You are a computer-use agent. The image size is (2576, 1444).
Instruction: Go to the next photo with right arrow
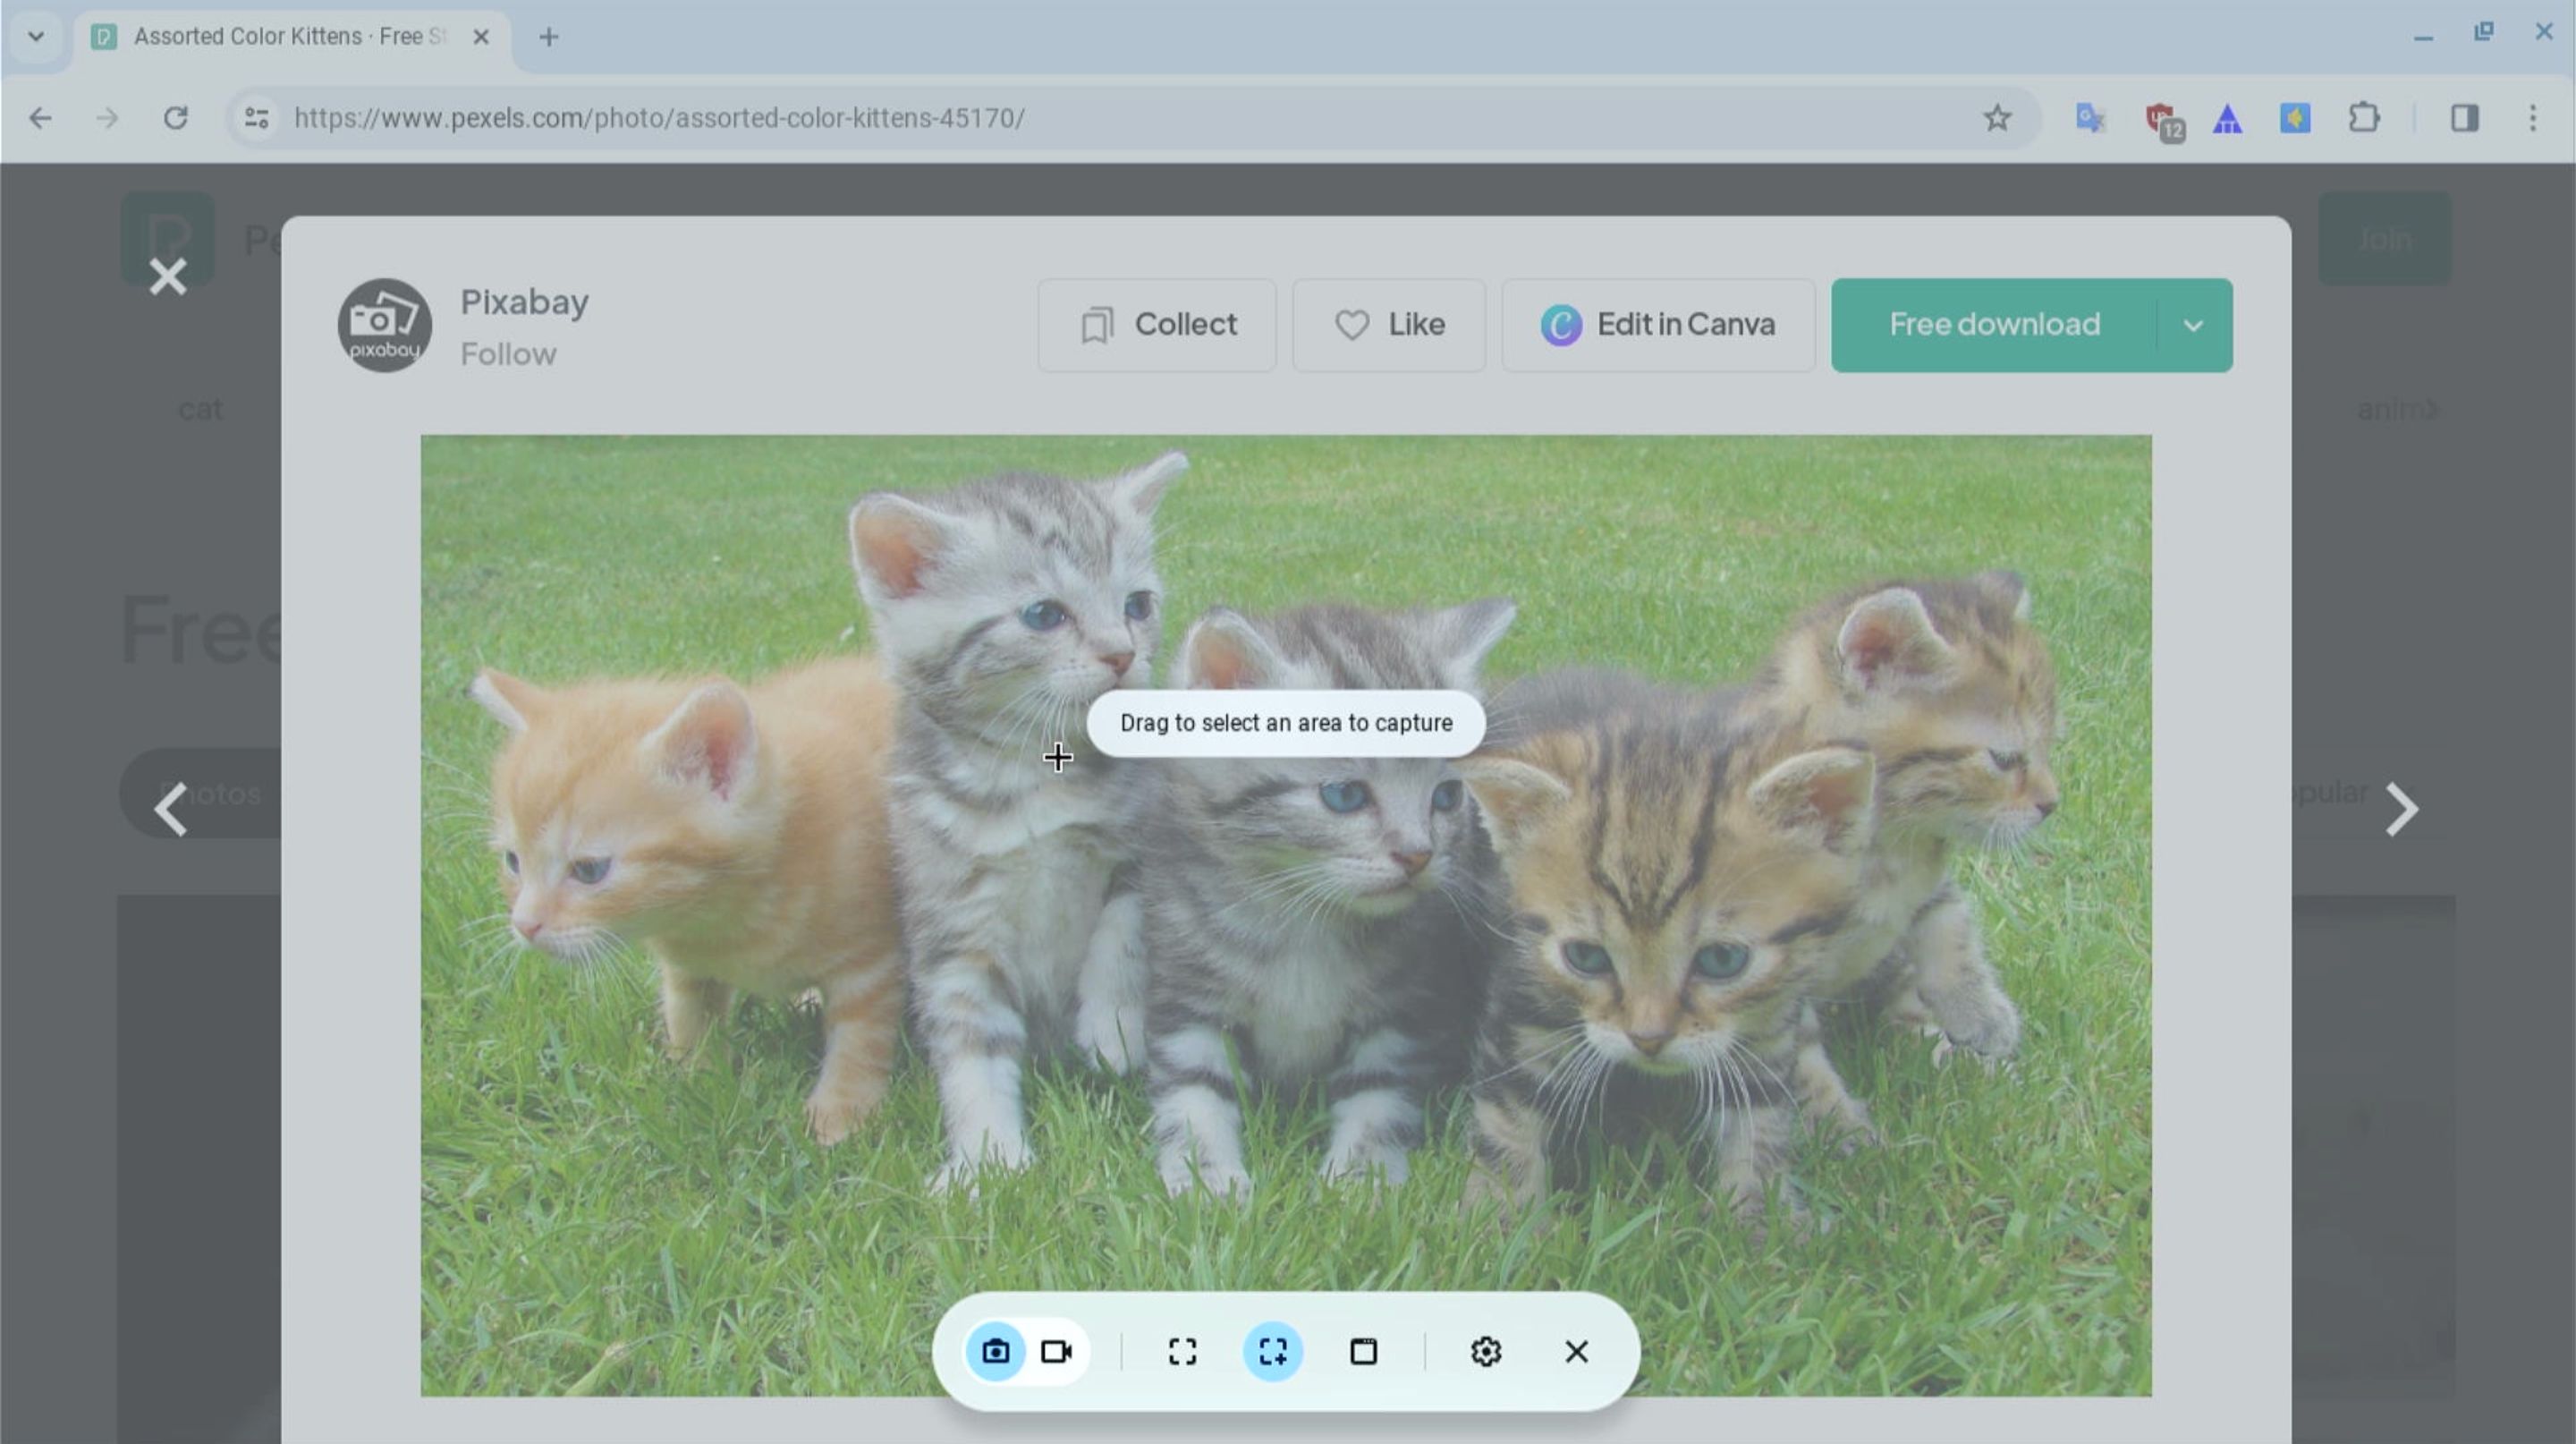tap(2399, 810)
